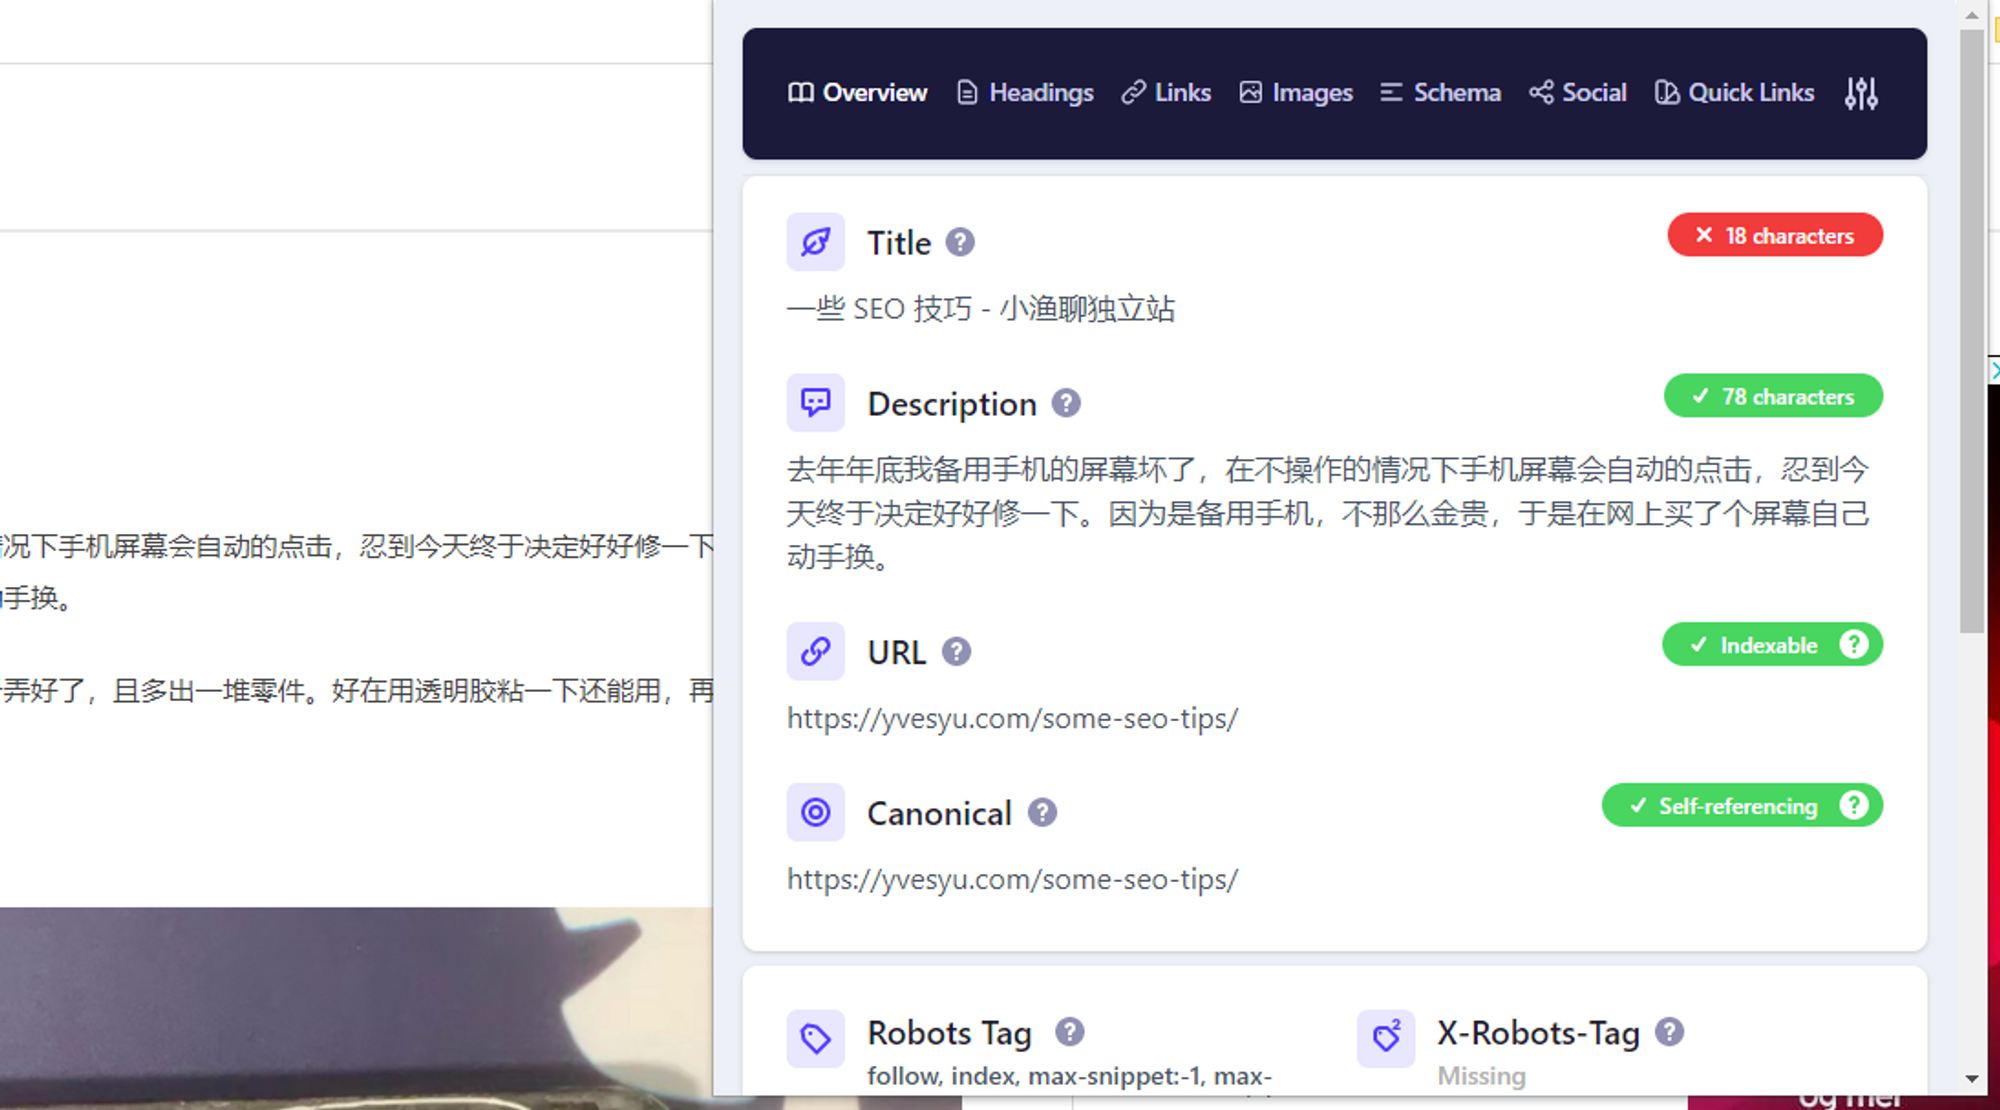Click the 18 characters warning badge
The image size is (2000, 1110).
click(x=1775, y=235)
